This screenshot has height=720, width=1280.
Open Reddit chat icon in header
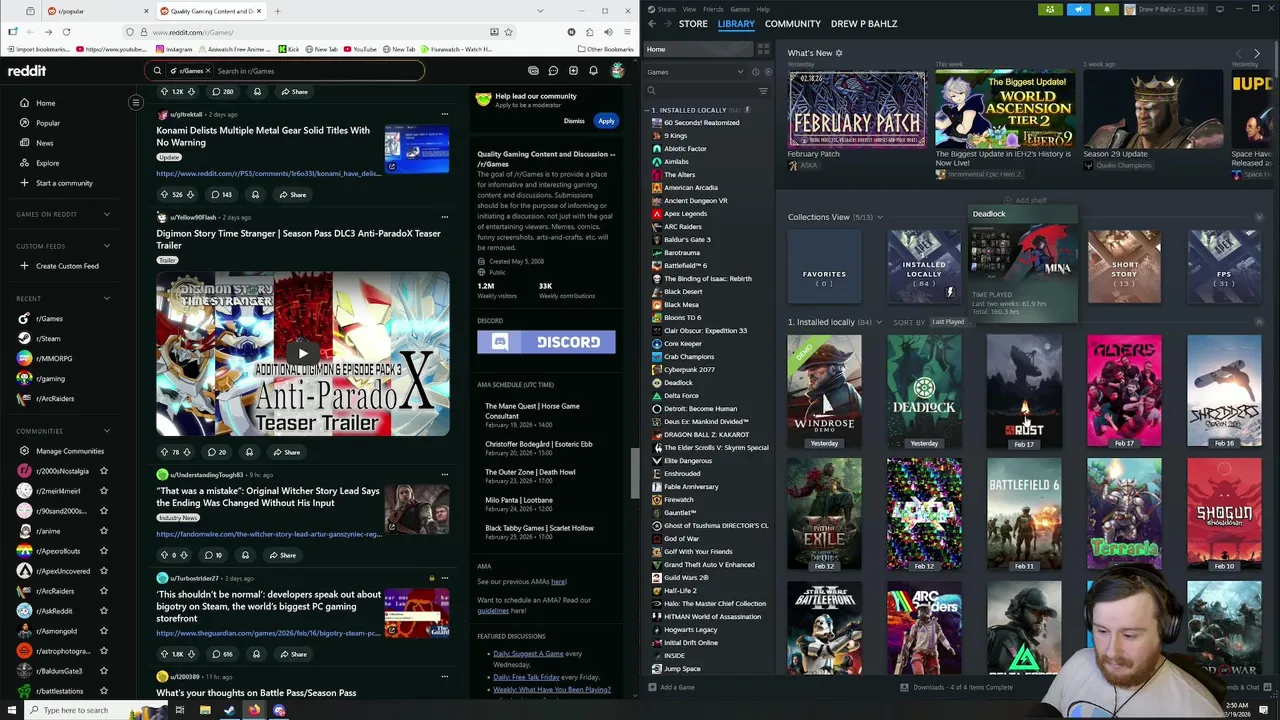click(553, 71)
